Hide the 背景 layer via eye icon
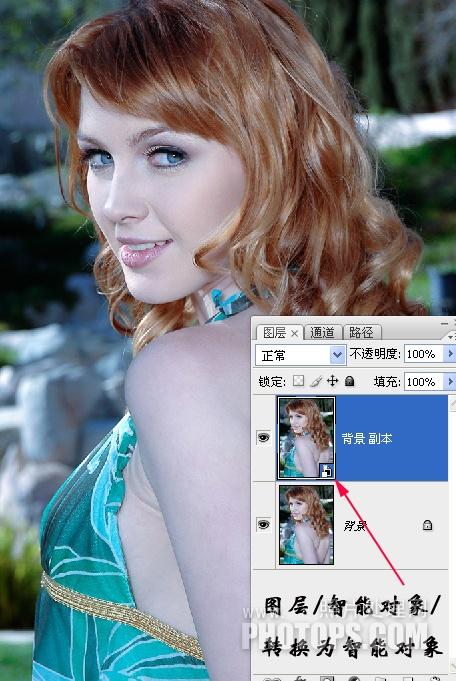The width and height of the screenshot is (456, 681). click(x=264, y=525)
